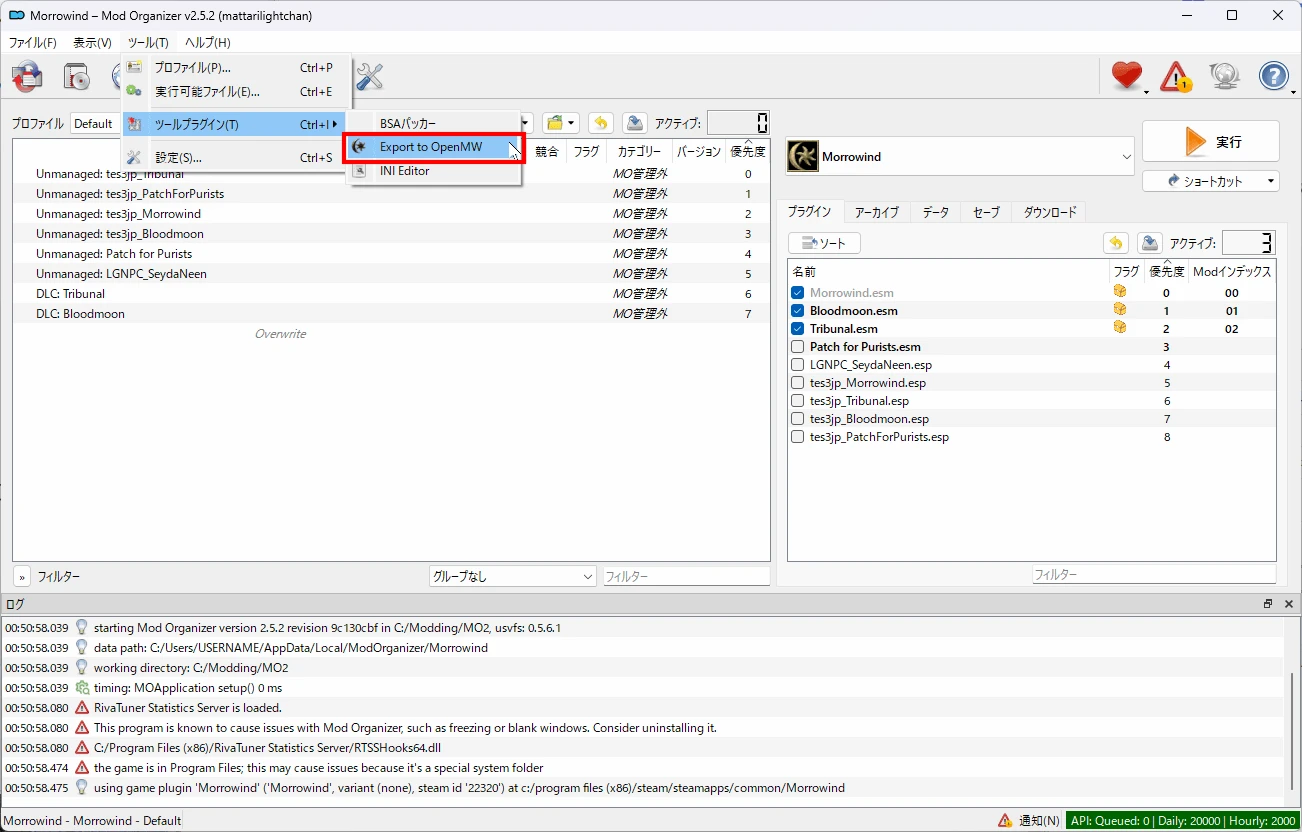Click the red heart endorse icon
The image size is (1302, 832).
tap(1126, 76)
